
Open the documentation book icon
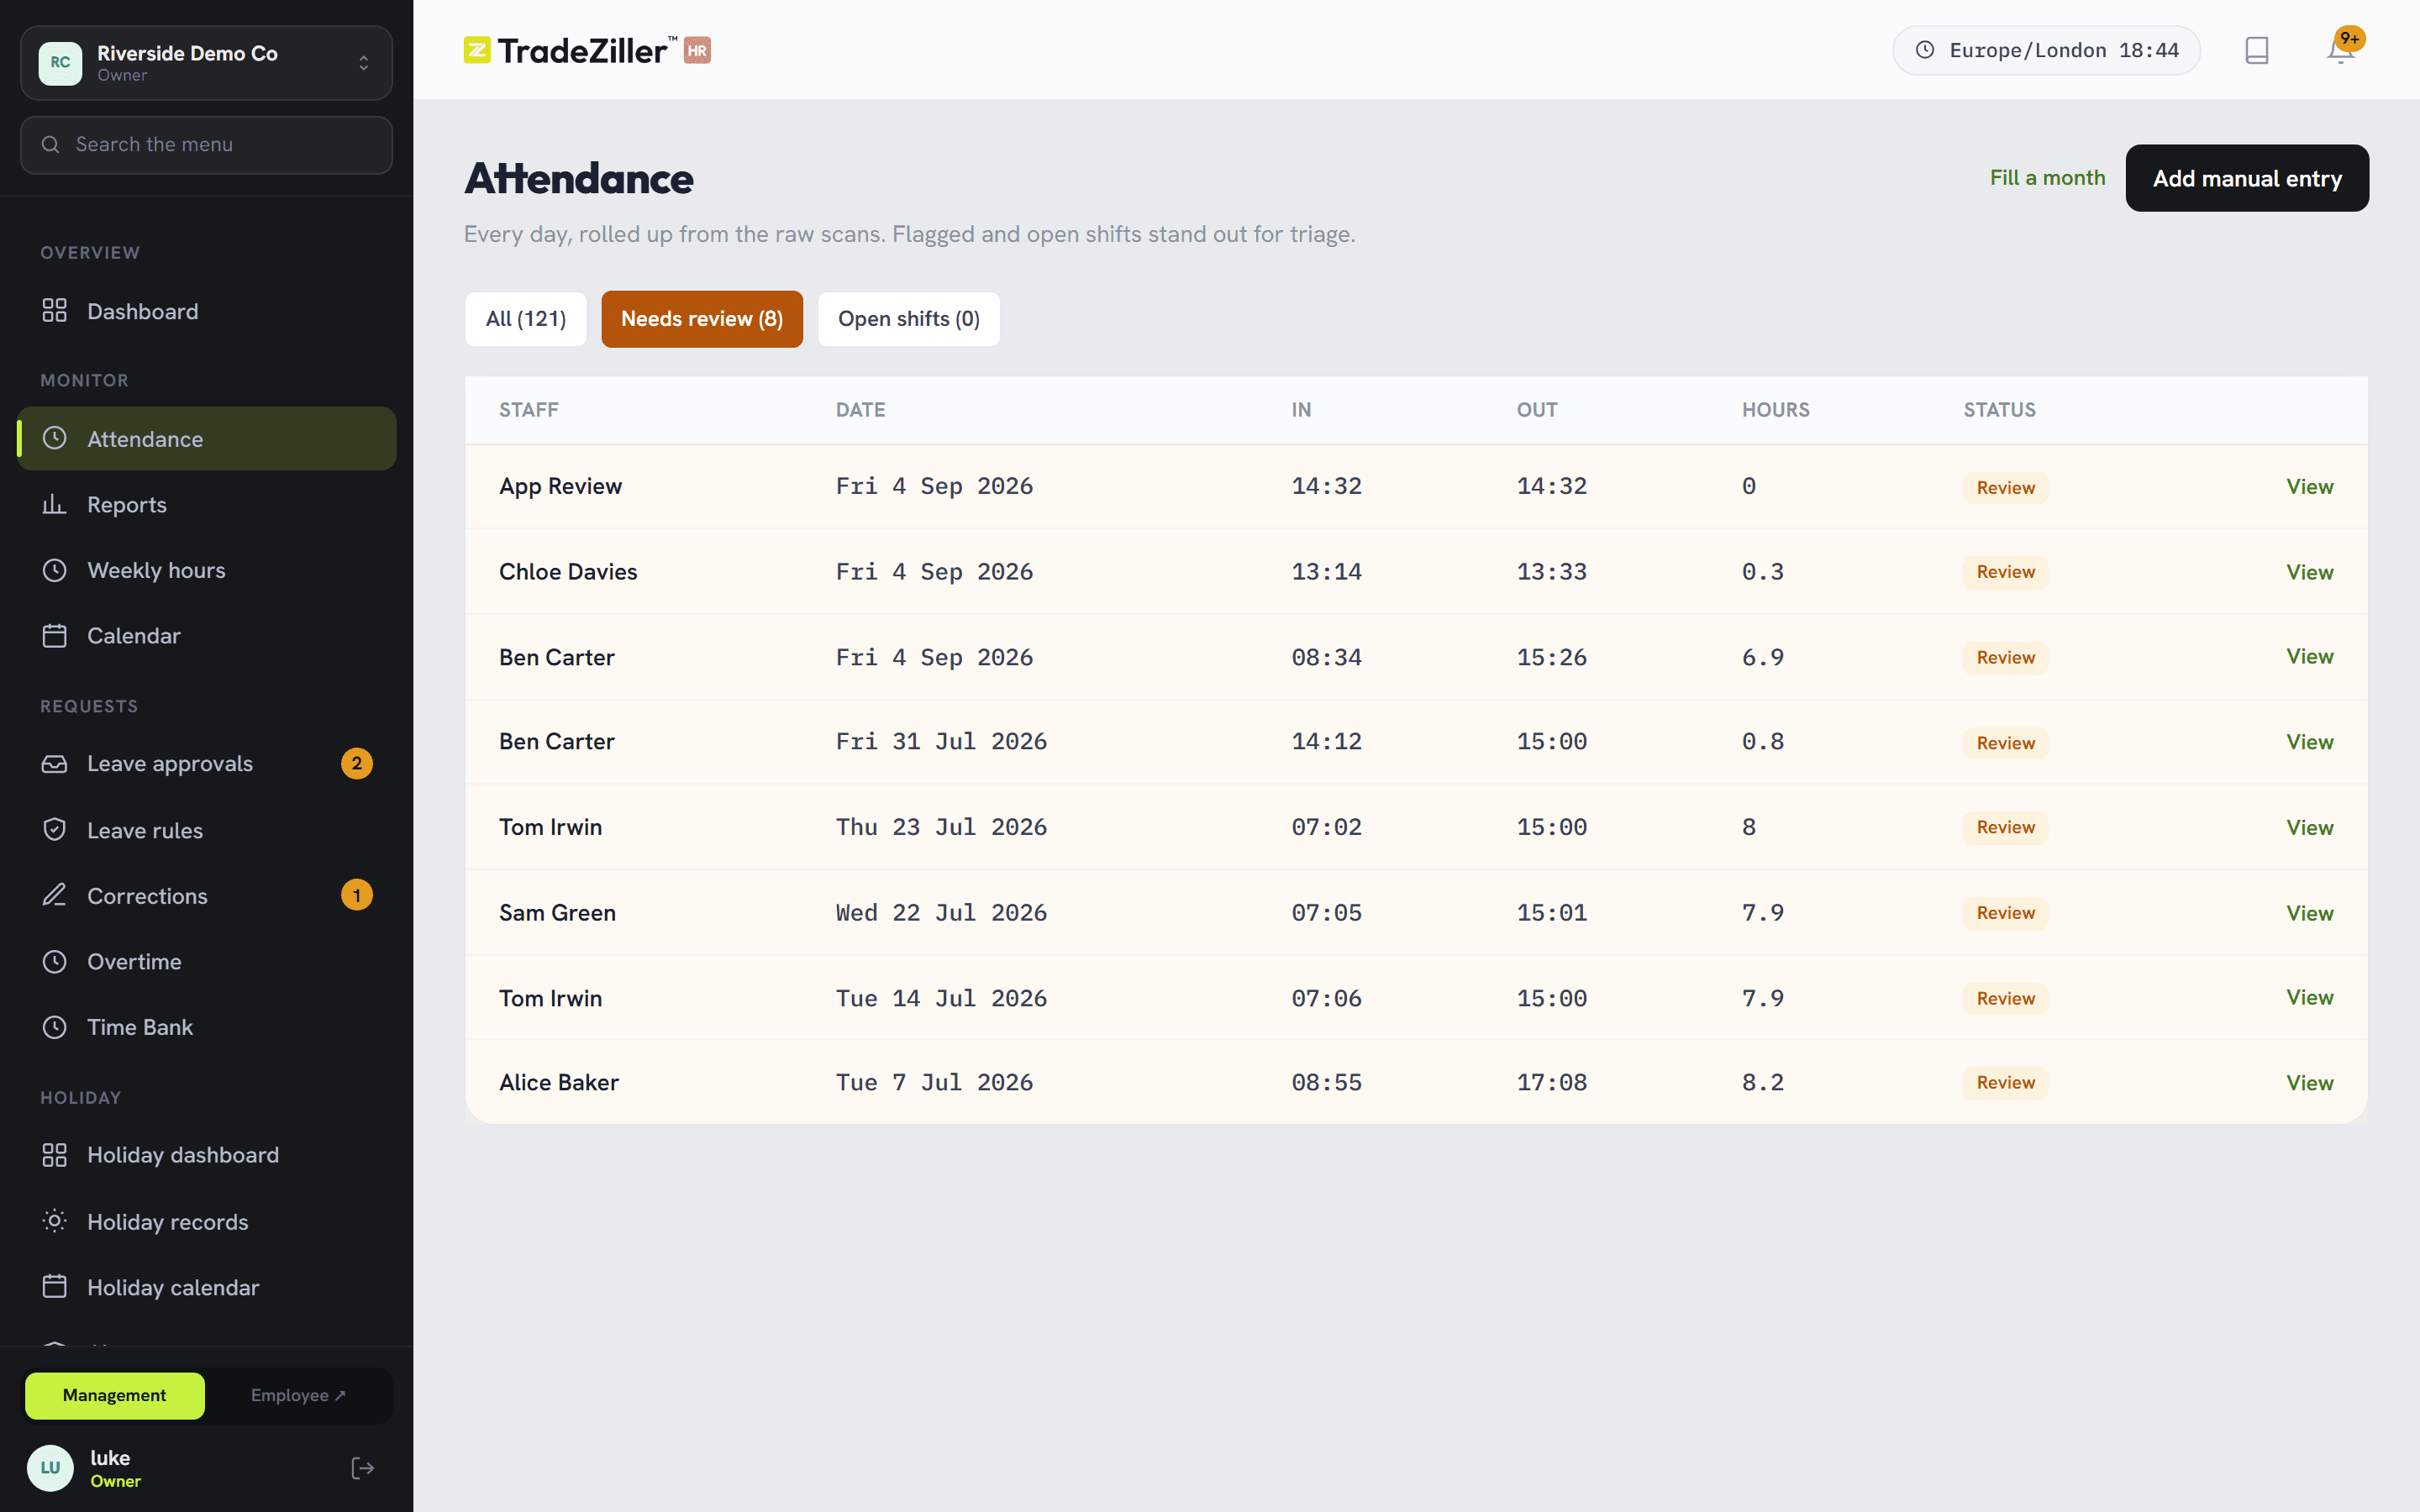[2256, 50]
